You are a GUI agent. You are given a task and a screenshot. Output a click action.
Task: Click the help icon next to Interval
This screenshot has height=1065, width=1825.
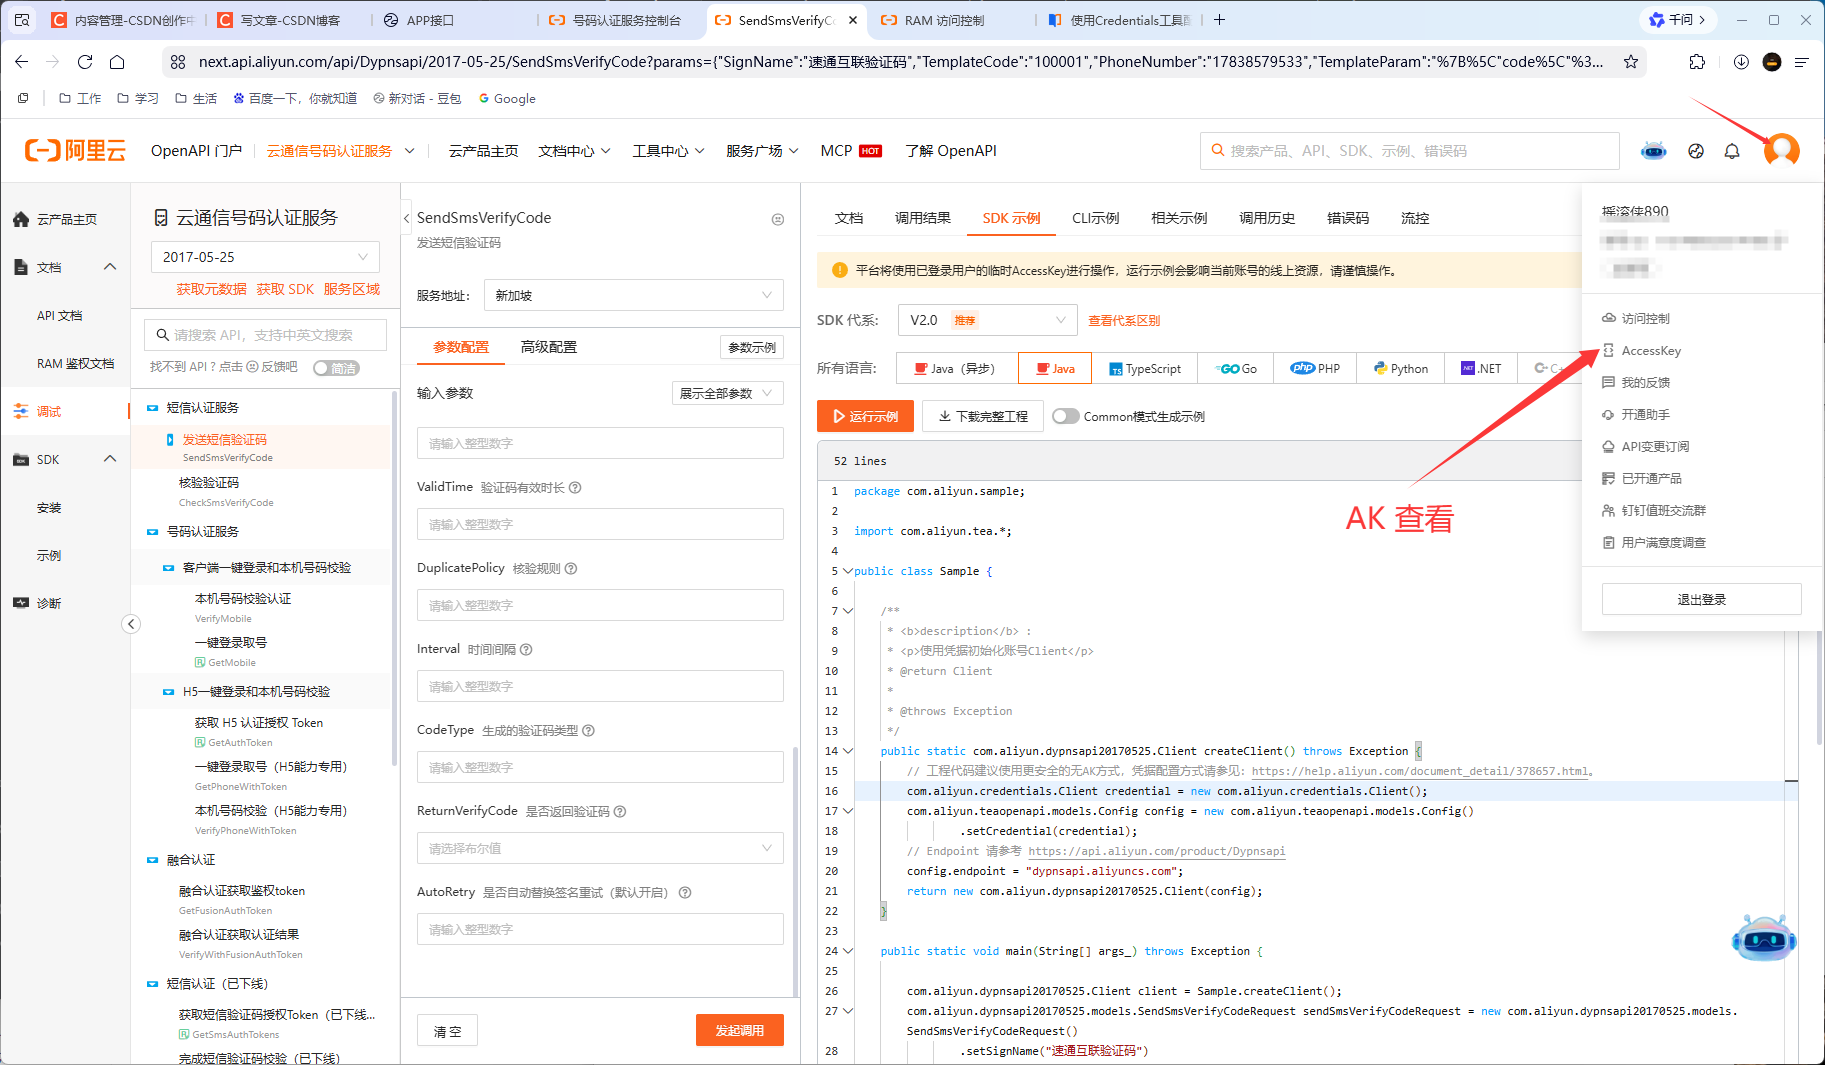pyautogui.click(x=526, y=650)
